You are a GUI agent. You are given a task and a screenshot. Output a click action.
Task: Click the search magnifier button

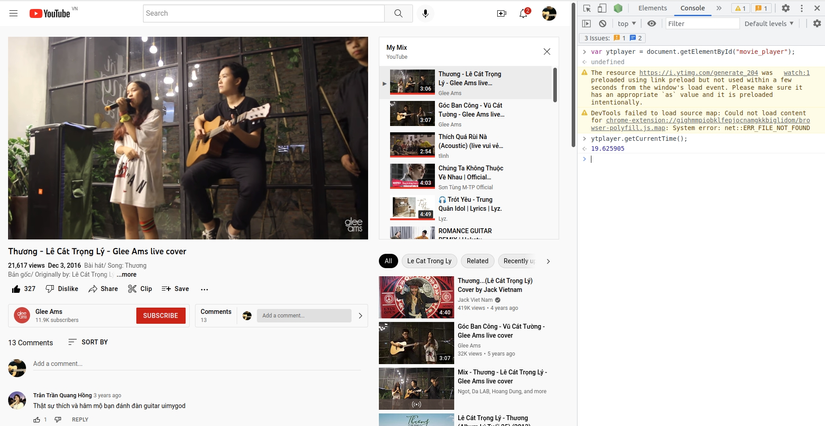tap(398, 13)
